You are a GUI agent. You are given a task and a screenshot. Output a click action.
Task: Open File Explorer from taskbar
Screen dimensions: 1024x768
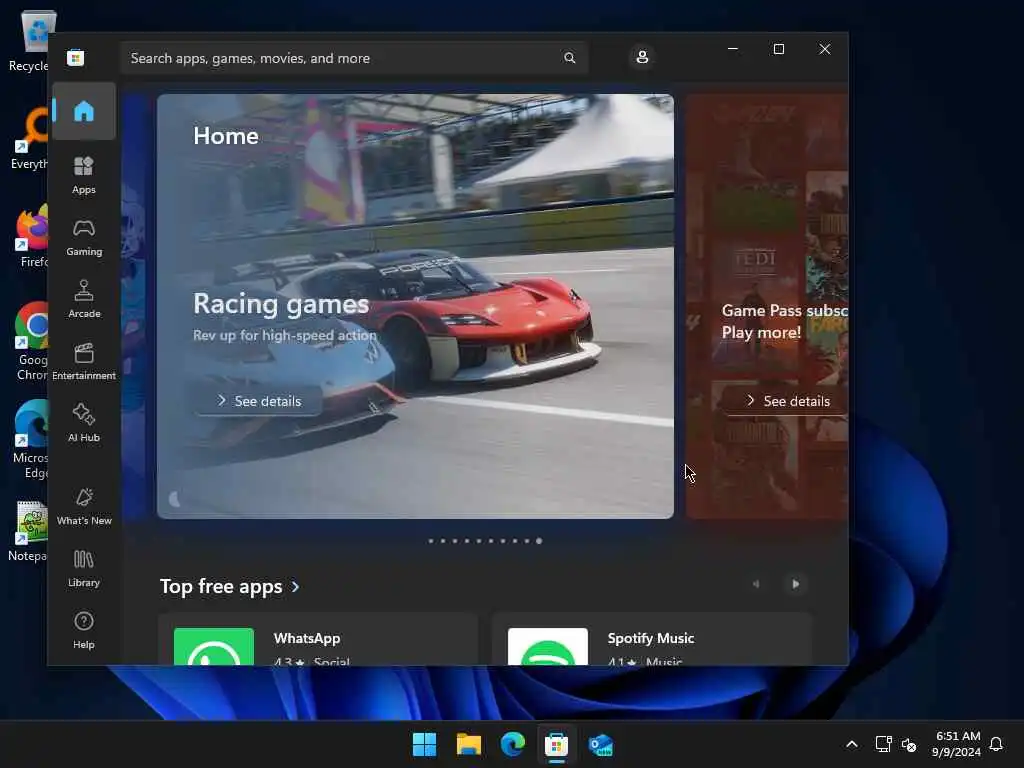click(x=468, y=744)
